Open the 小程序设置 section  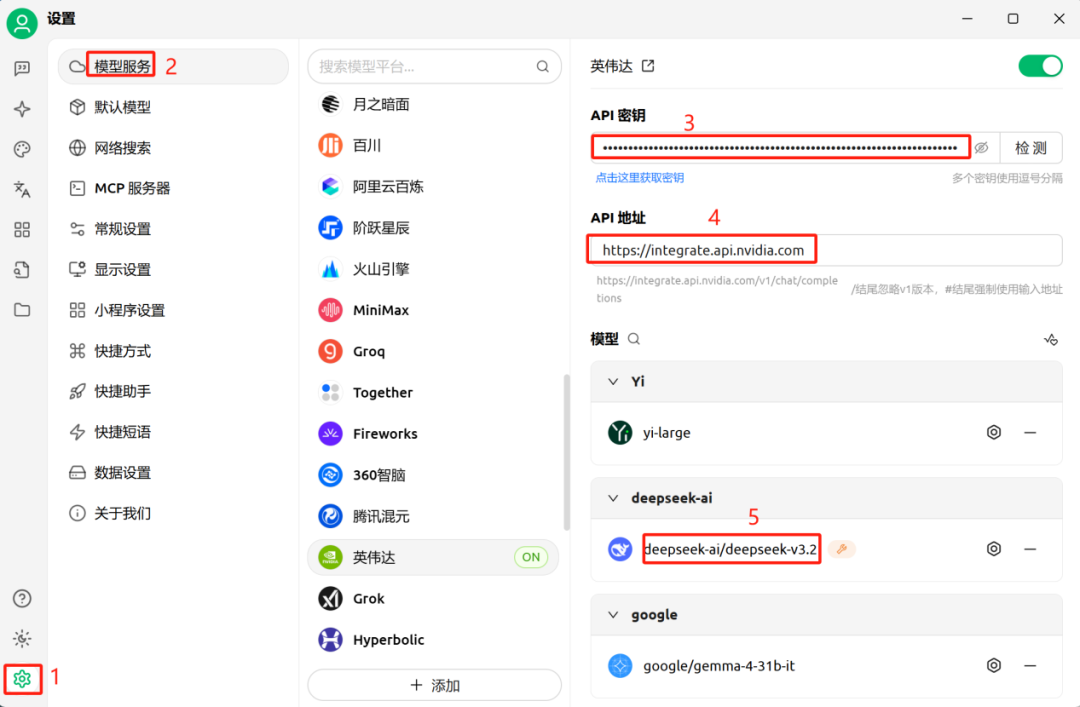tap(174, 310)
